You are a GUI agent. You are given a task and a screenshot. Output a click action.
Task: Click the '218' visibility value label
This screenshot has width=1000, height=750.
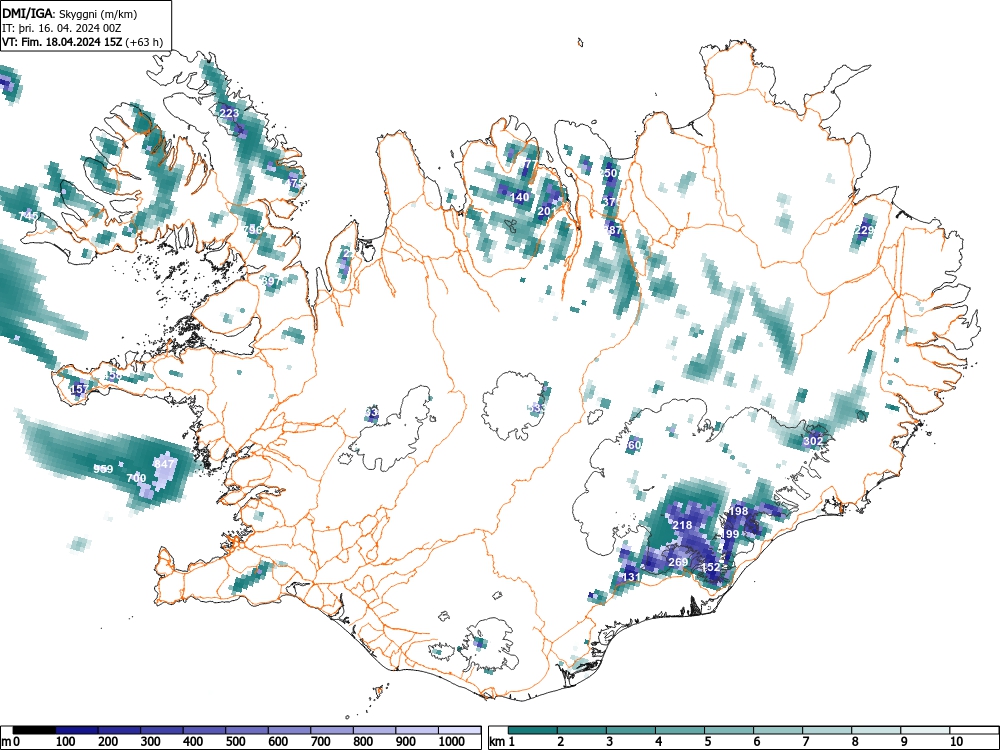click(682, 525)
